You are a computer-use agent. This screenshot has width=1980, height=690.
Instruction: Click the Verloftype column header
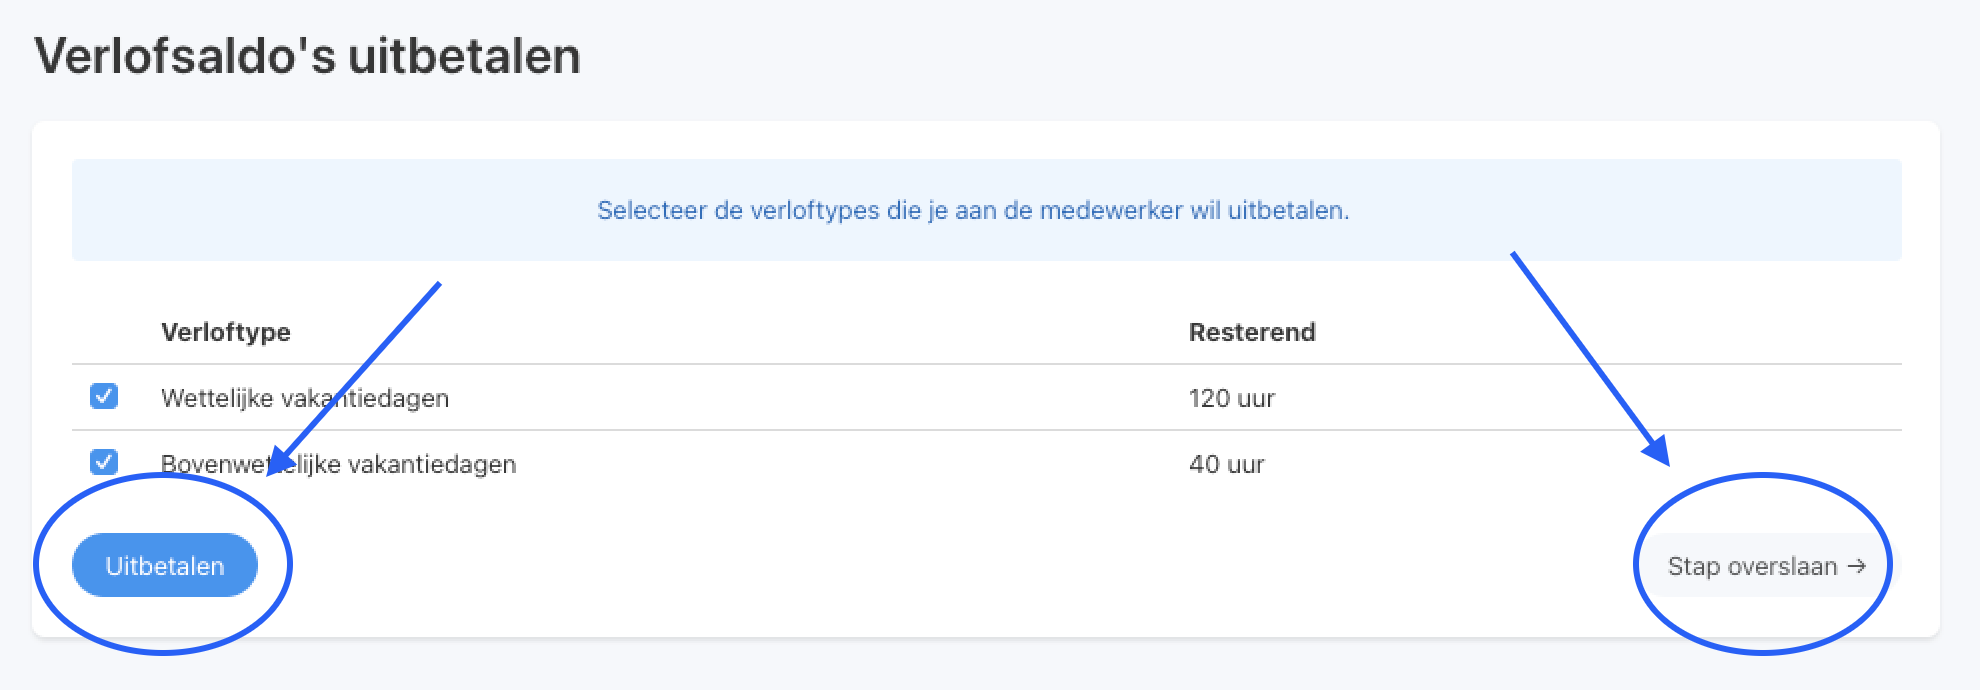click(x=226, y=332)
